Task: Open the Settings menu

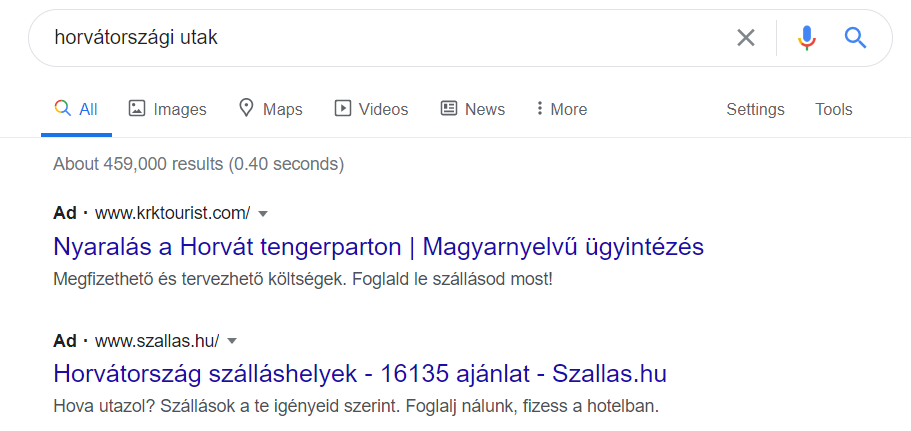Action: [755, 109]
